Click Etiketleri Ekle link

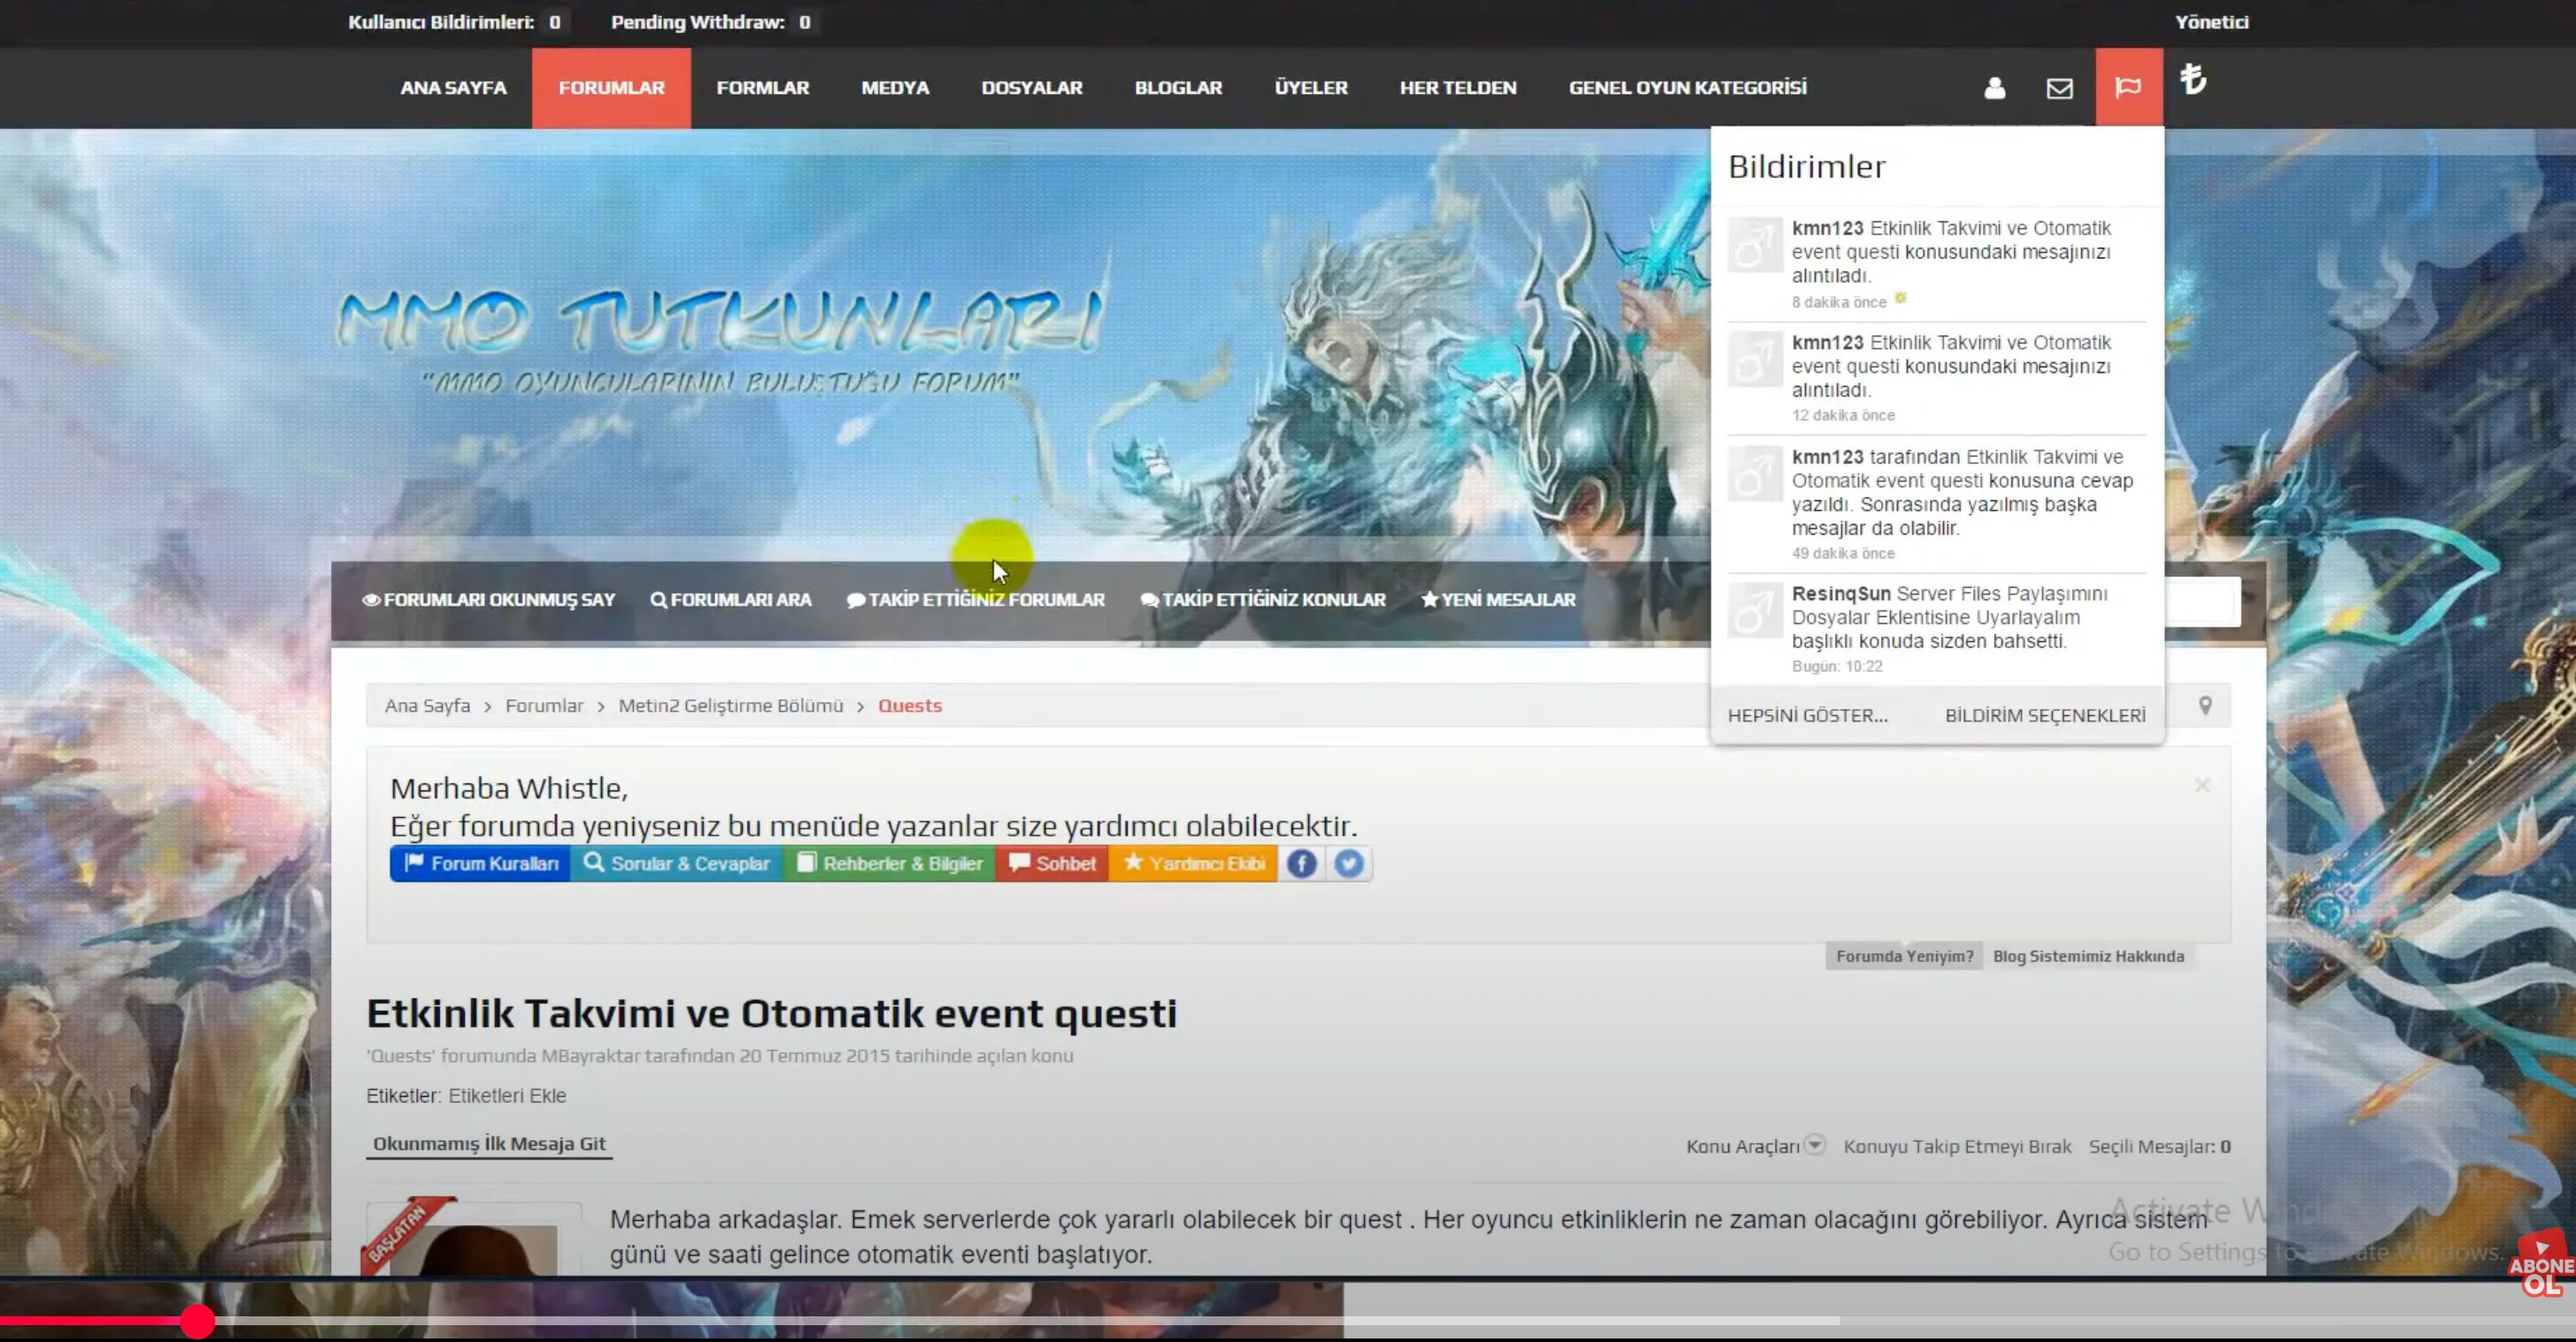(x=507, y=1096)
